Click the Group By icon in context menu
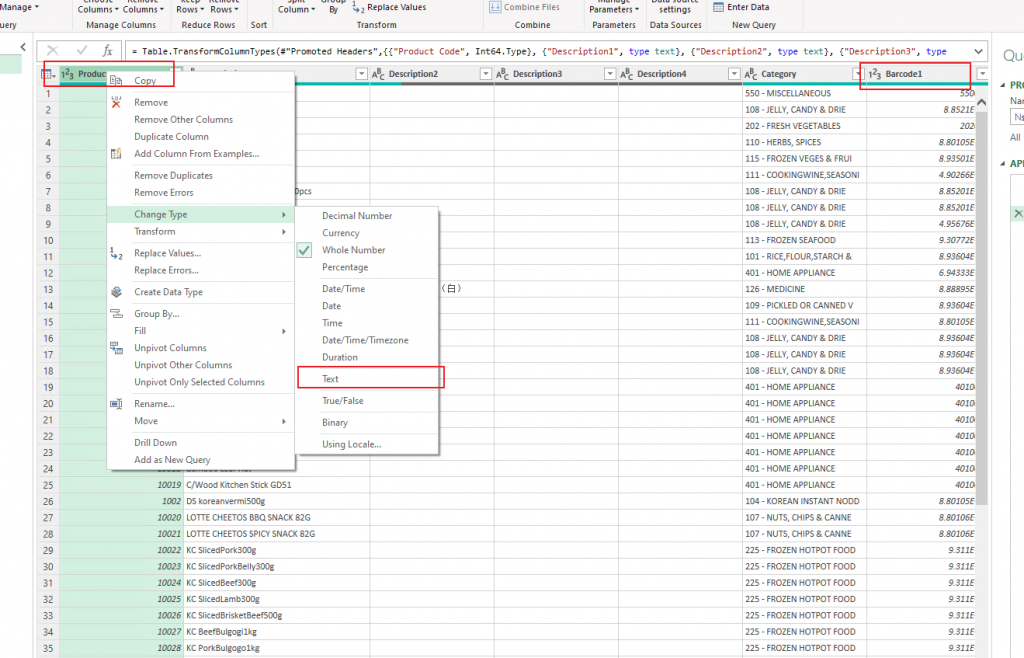Screen dimensions: 1024x658 click(x=116, y=313)
